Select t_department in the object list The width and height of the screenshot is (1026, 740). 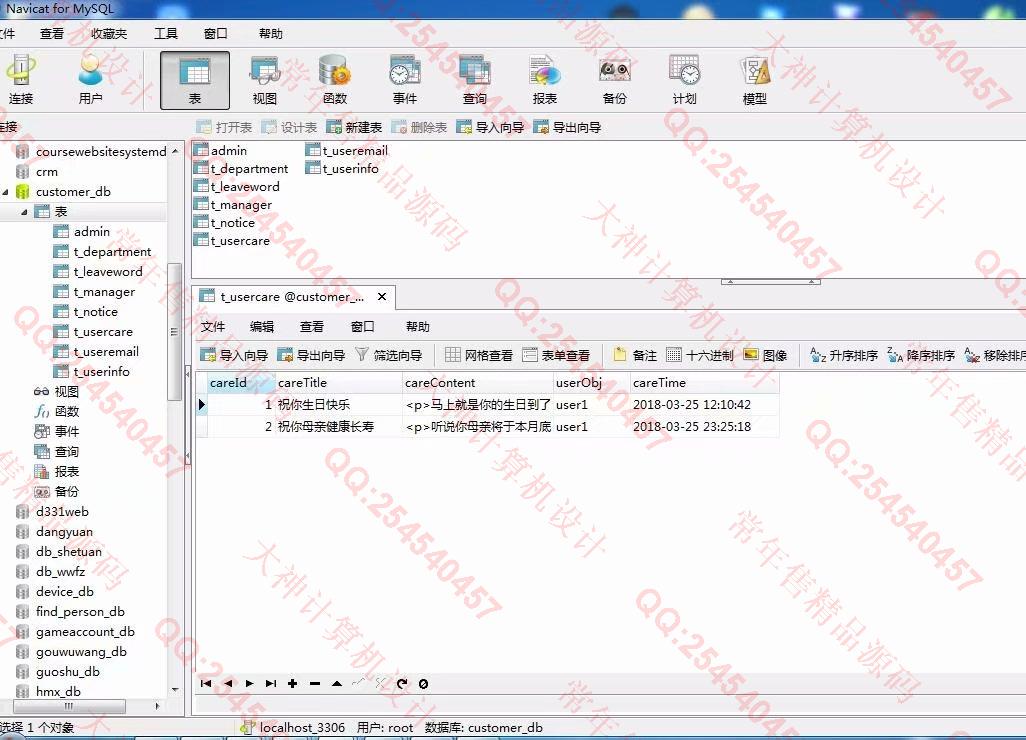[241, 169]
